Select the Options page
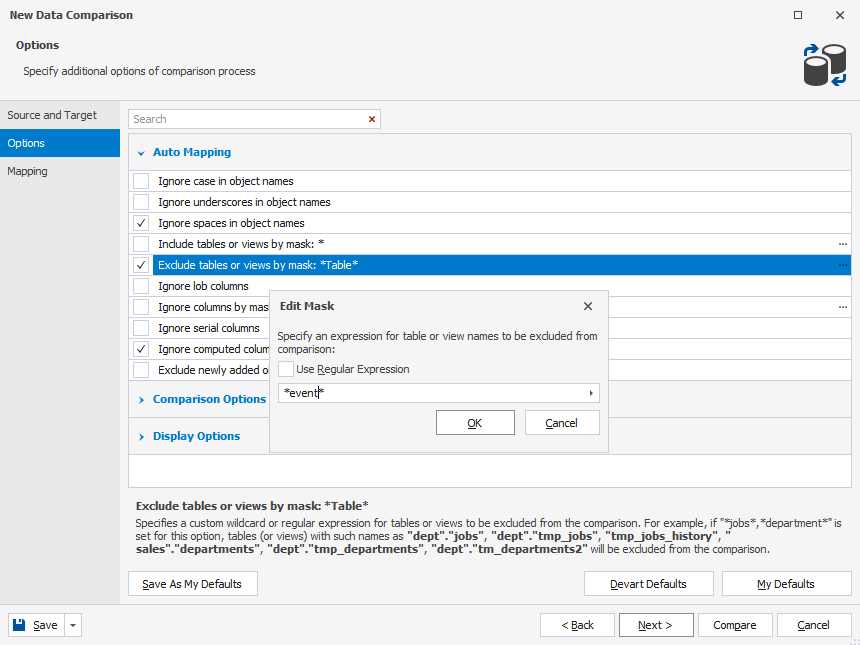The image size is (860, 645). coord(60,143)
